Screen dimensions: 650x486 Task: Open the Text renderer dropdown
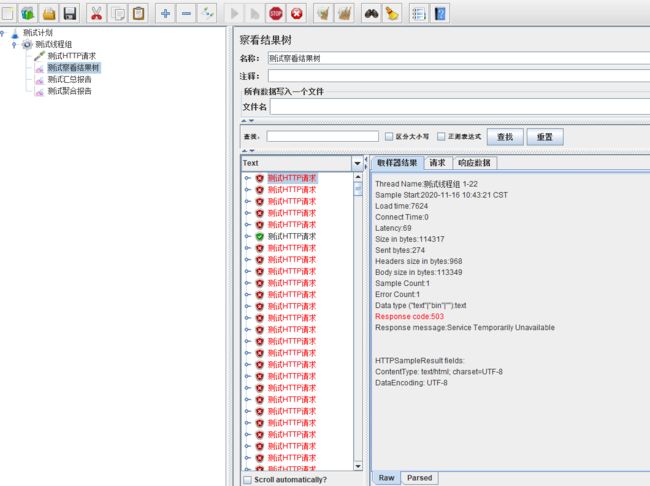tap(357, 163)
